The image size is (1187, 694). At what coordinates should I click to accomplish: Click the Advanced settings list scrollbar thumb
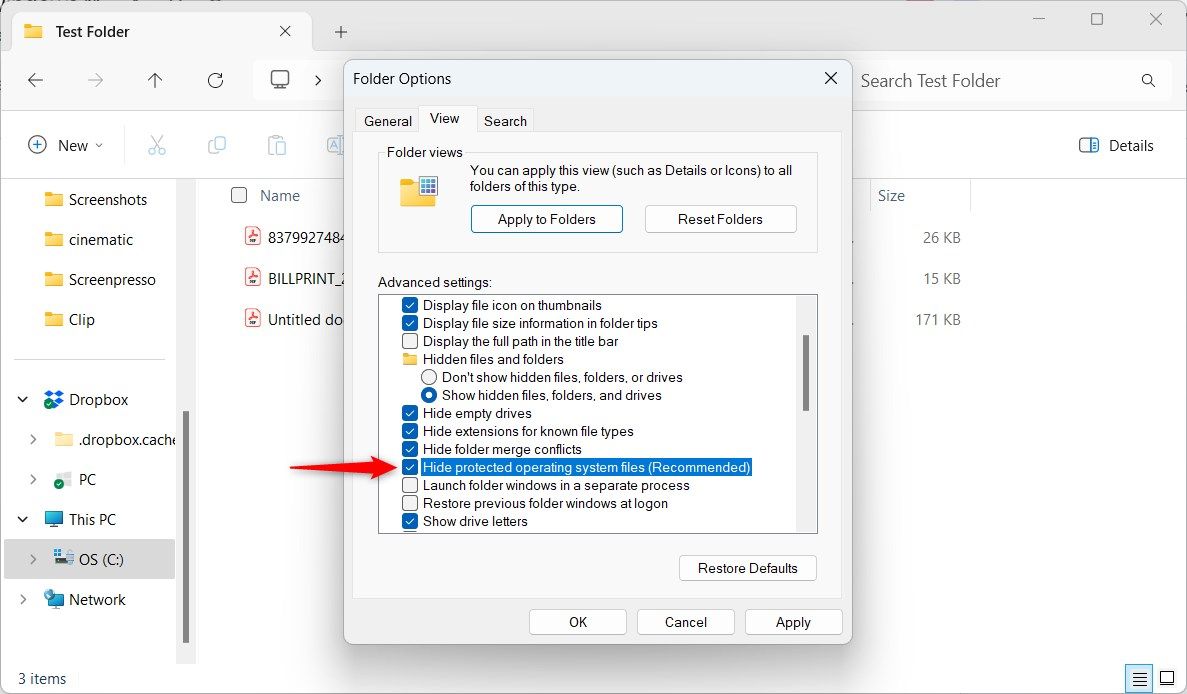(x=805, y=373)
